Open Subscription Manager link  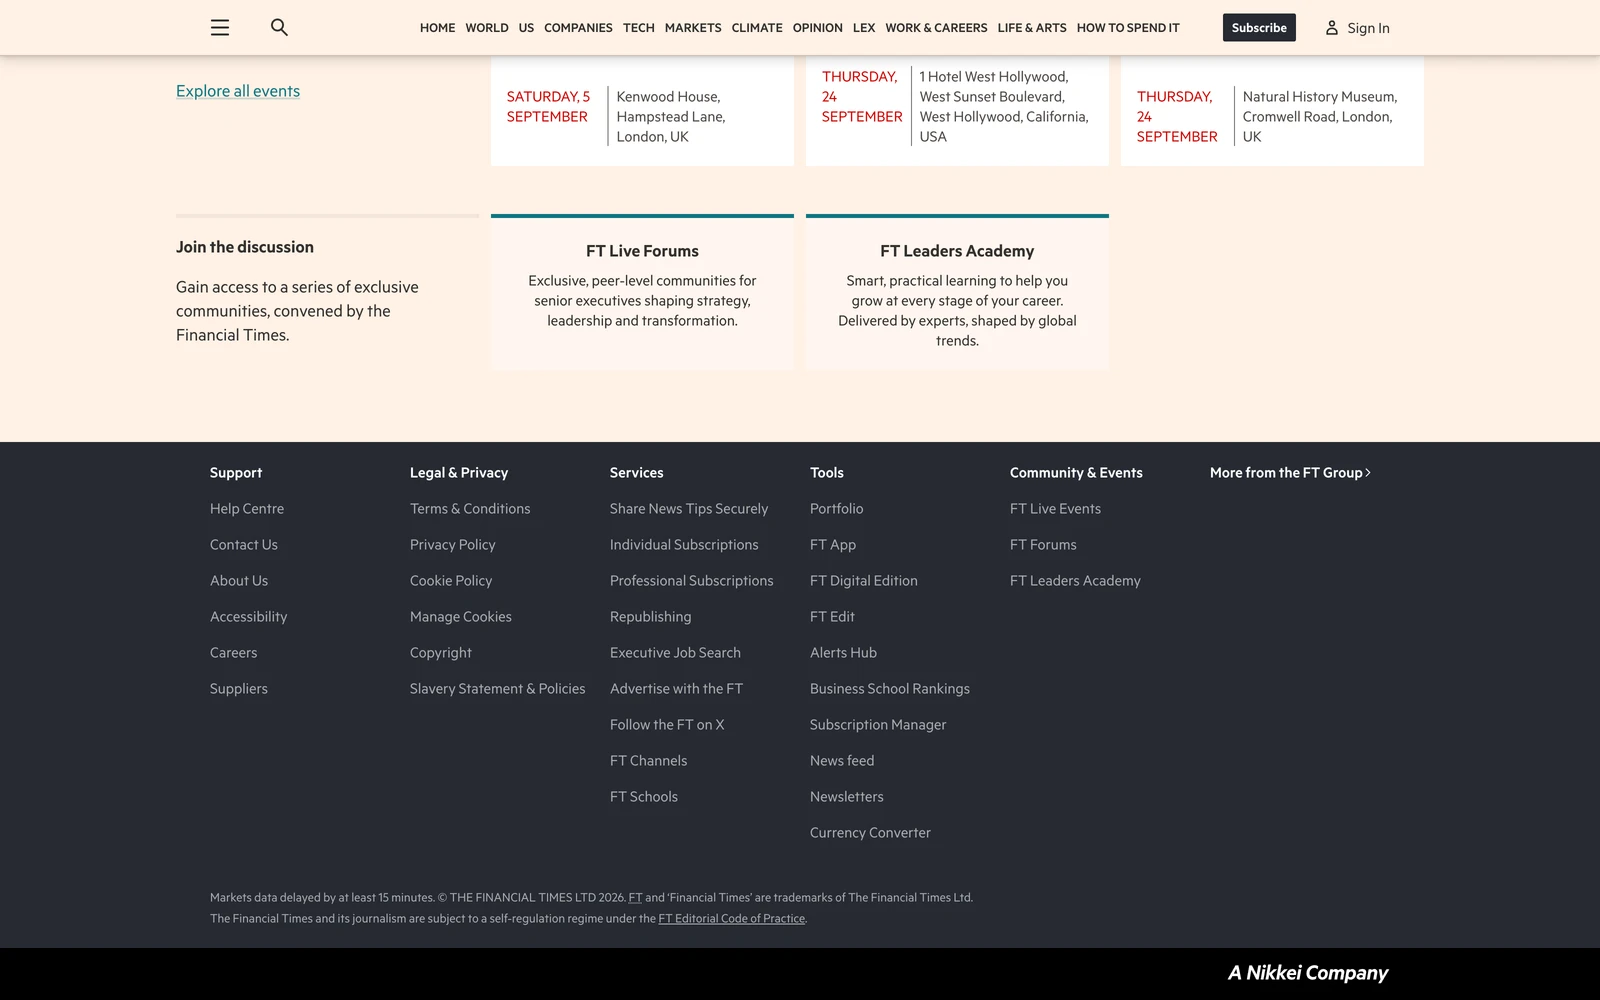click(x=878, y=725)
